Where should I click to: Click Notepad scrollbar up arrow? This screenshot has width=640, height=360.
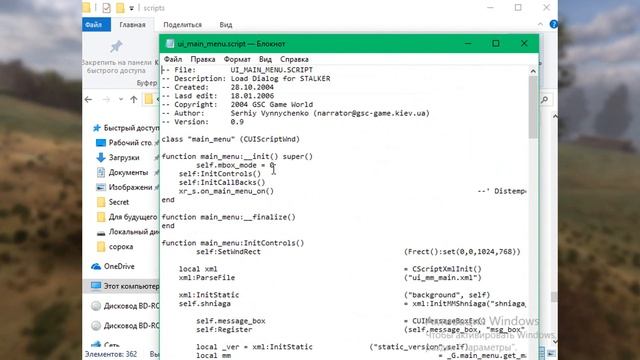[x=533, y=71]
